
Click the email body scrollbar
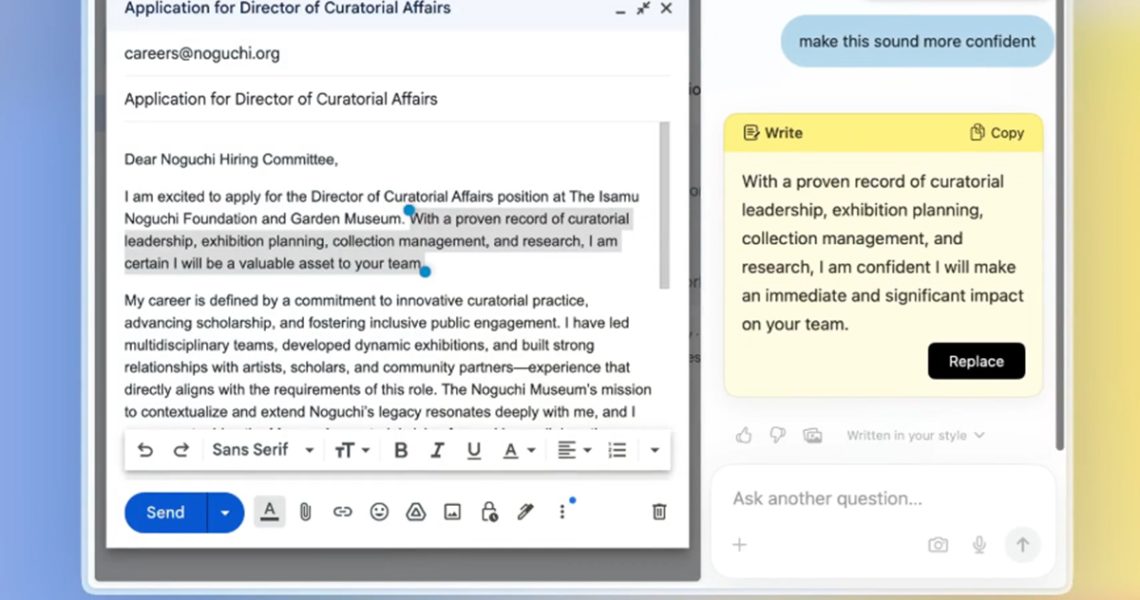tap(664, 205)
